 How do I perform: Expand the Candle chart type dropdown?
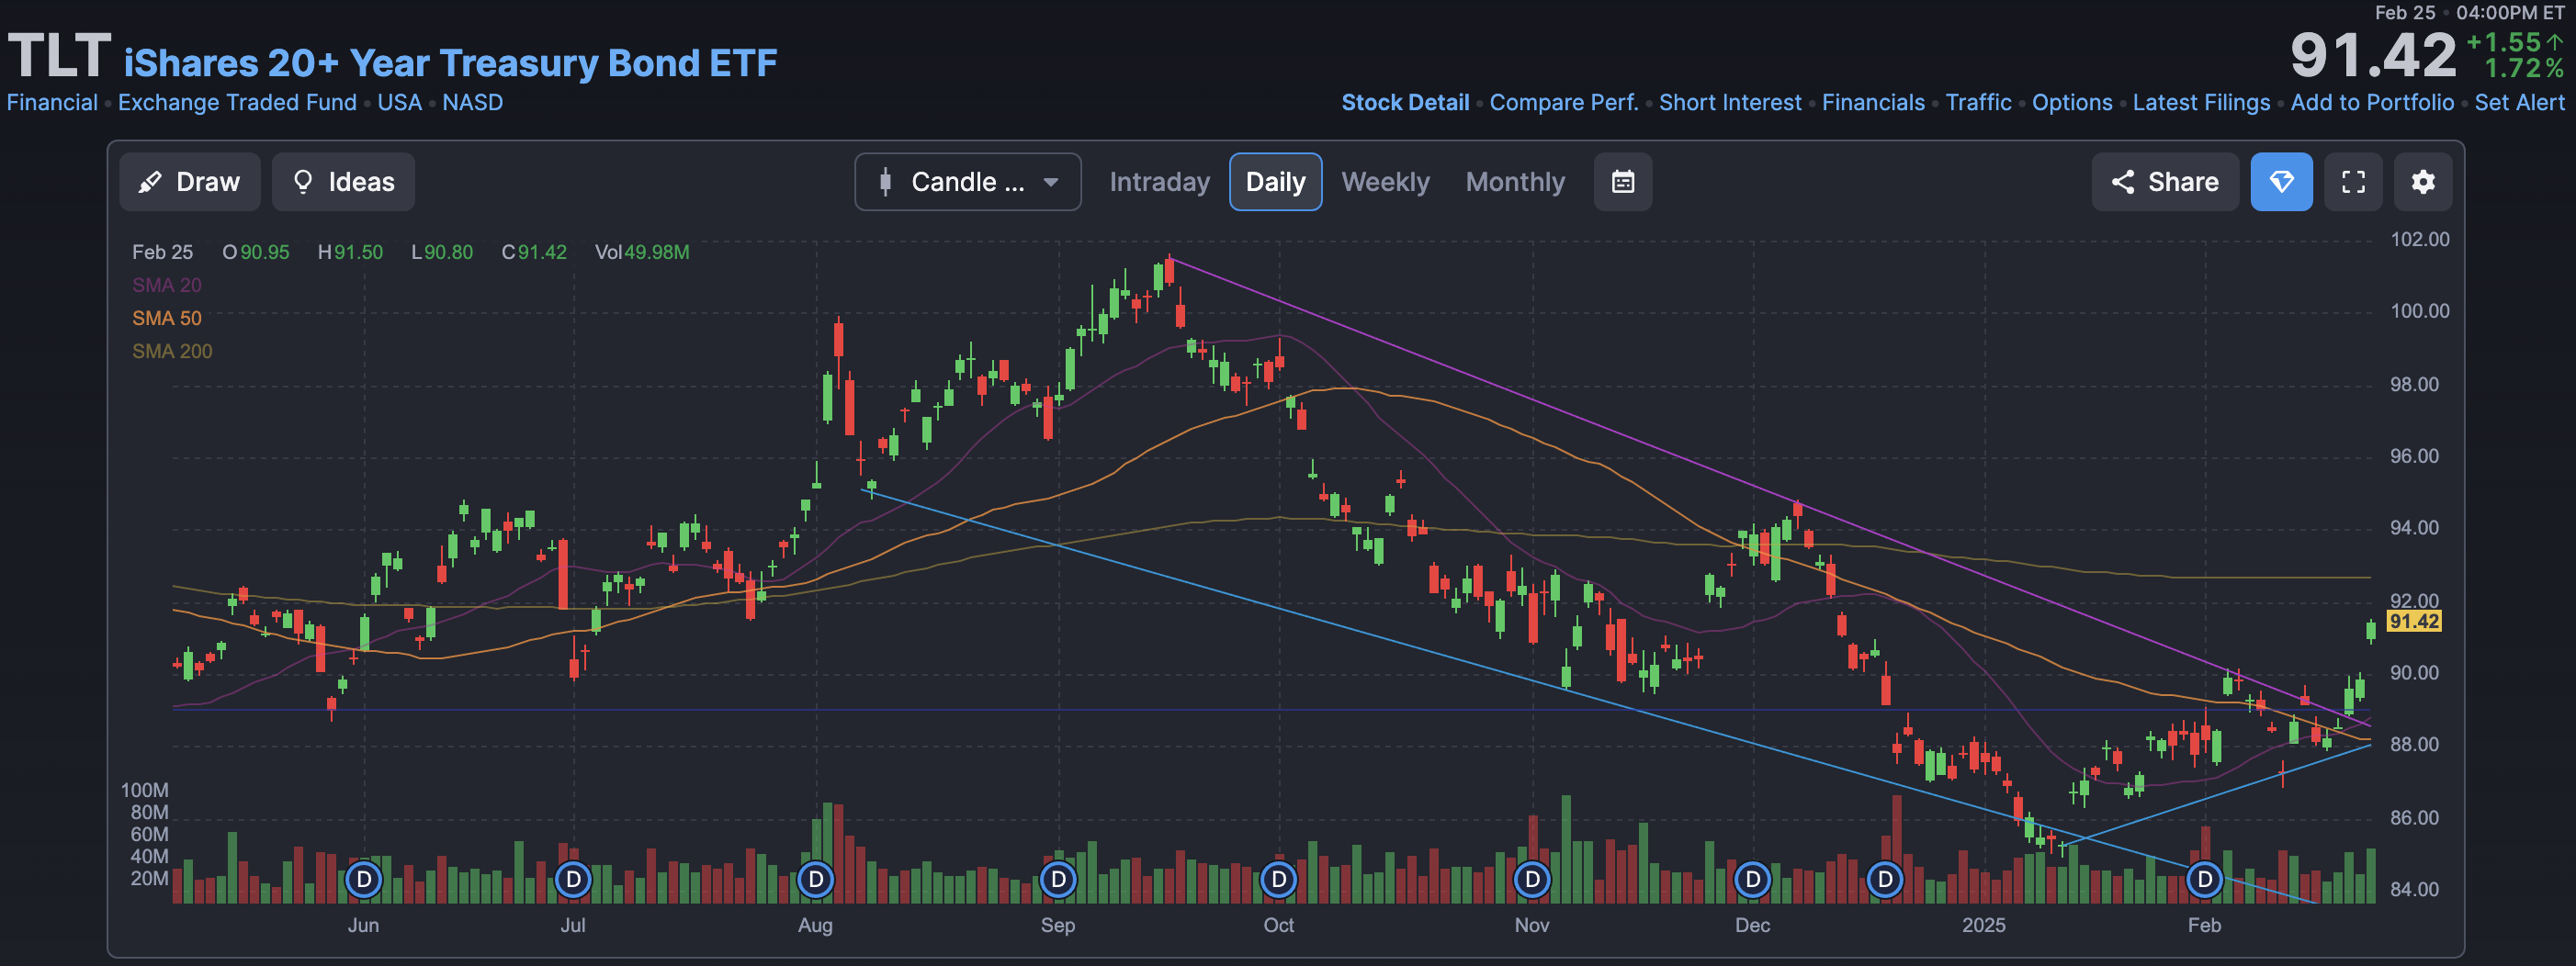(967, 182)
